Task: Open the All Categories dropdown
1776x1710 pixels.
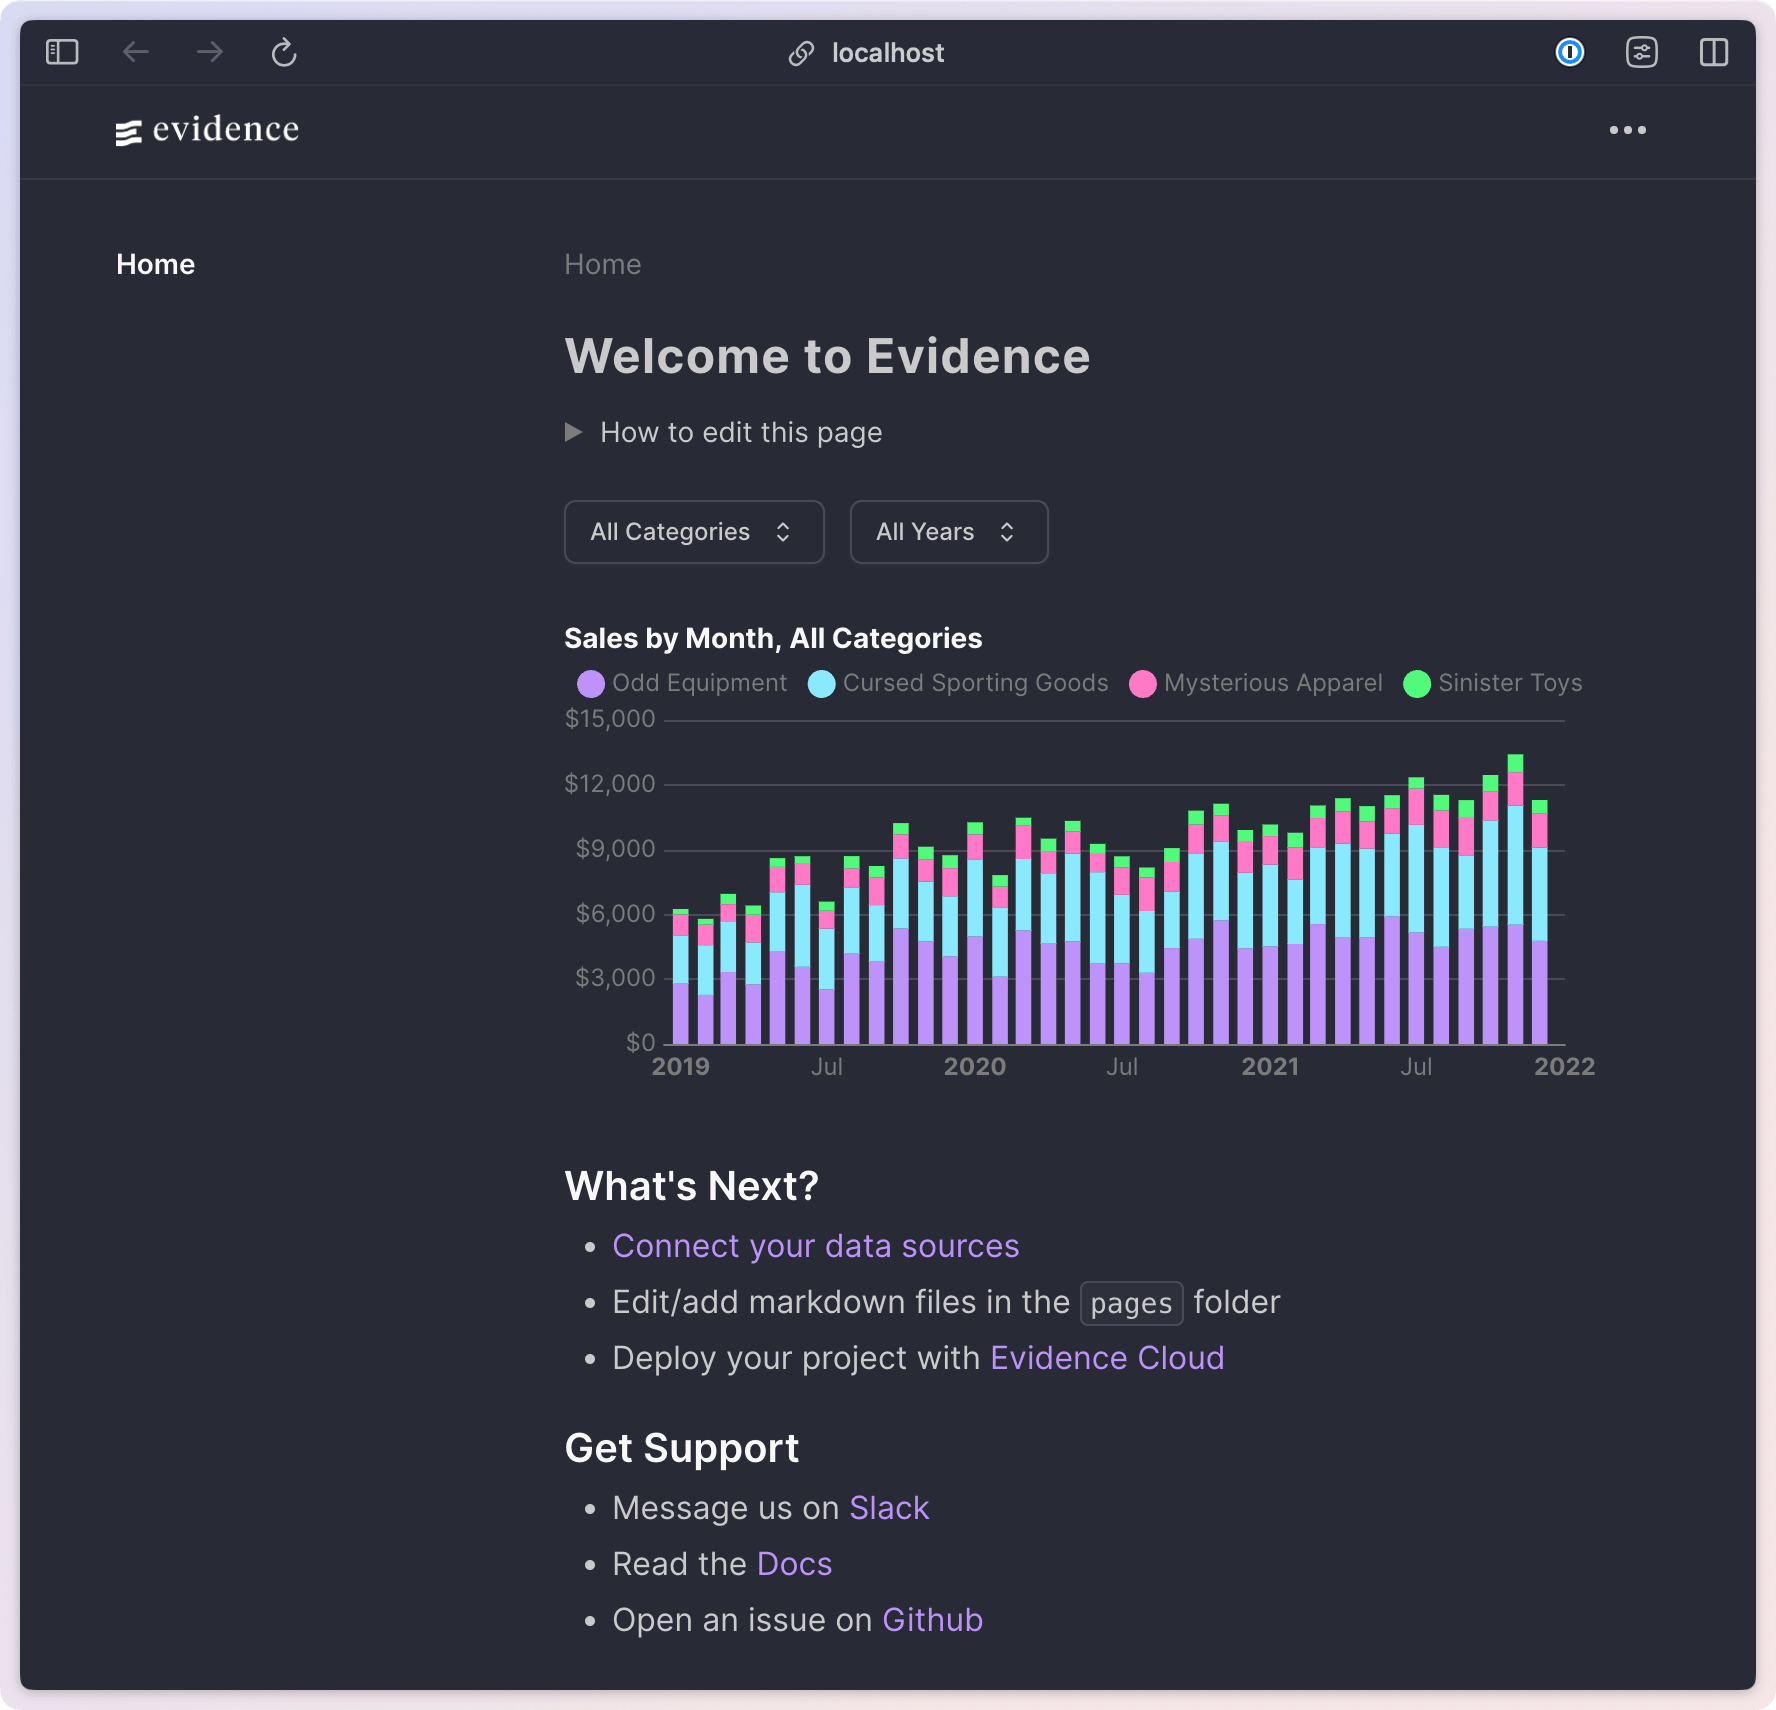Action: pyautogui.click(x=693, y=532)
